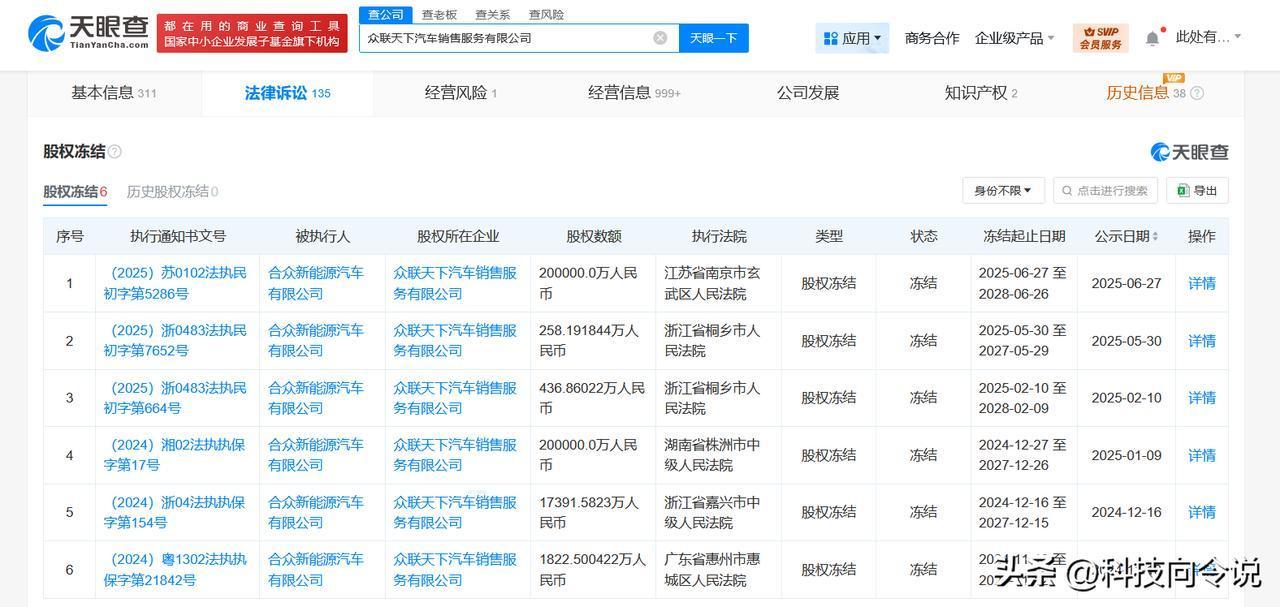This screenshot has width=1280, height=607.
Task: Click help icon next to 历史信息 tab
Action: pyautogui.click(x=1197, y=93)
